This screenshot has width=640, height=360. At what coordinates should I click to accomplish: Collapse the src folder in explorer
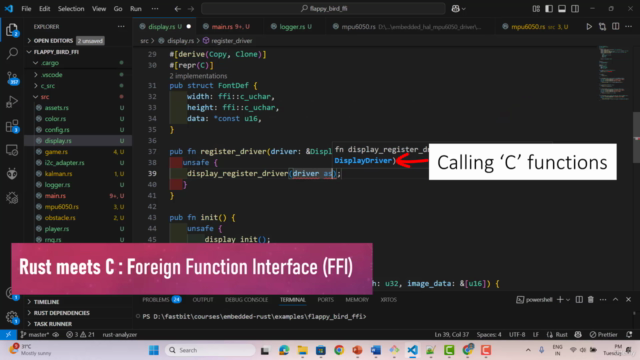coord(45,97)
